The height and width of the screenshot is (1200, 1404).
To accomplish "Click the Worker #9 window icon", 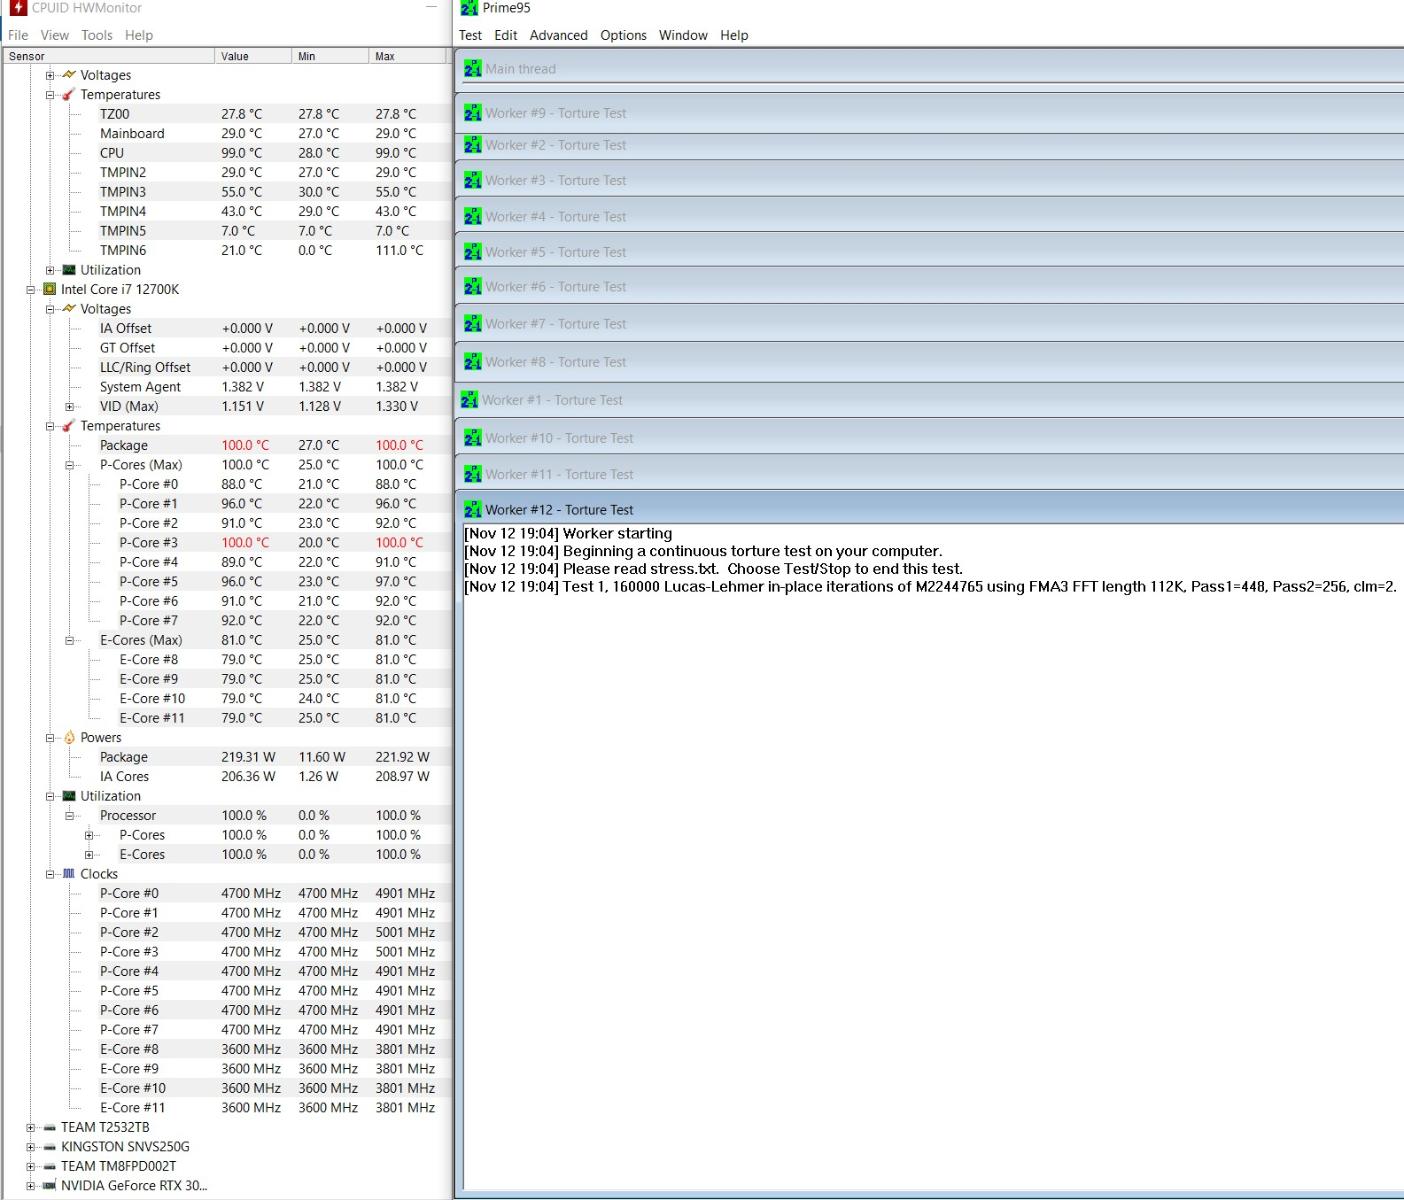I will point(473,113).
